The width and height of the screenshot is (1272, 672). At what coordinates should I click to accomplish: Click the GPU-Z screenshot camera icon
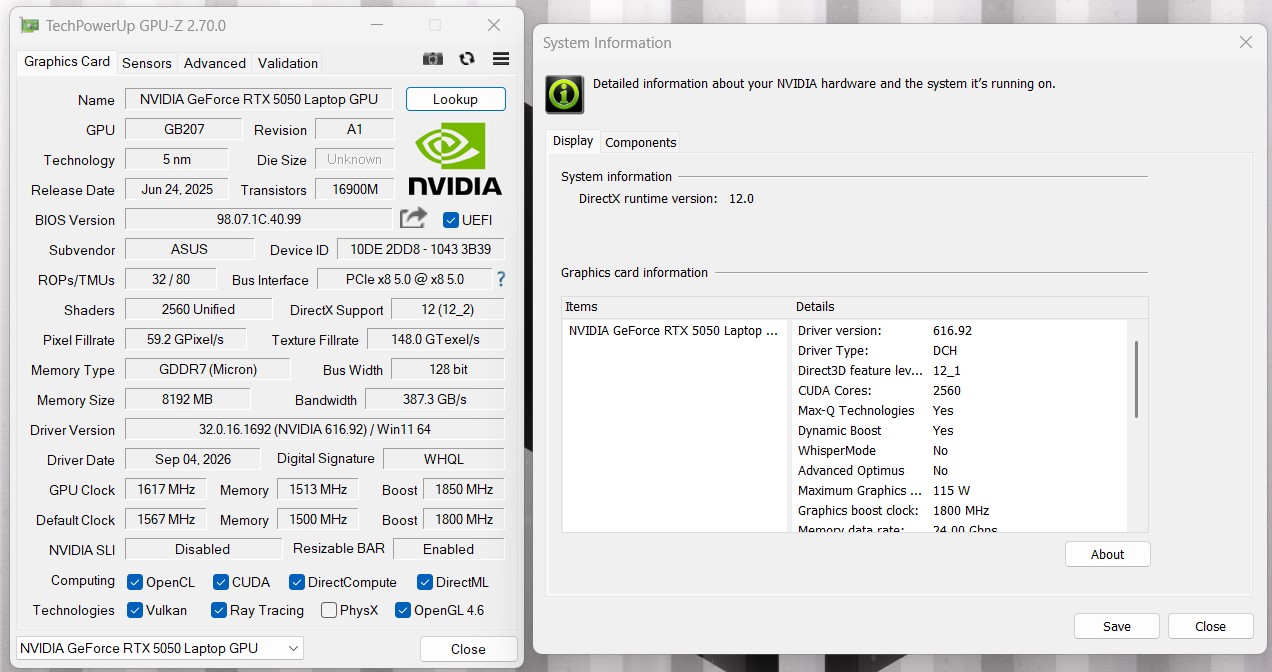pyautogui.click(x=432, y=59)
